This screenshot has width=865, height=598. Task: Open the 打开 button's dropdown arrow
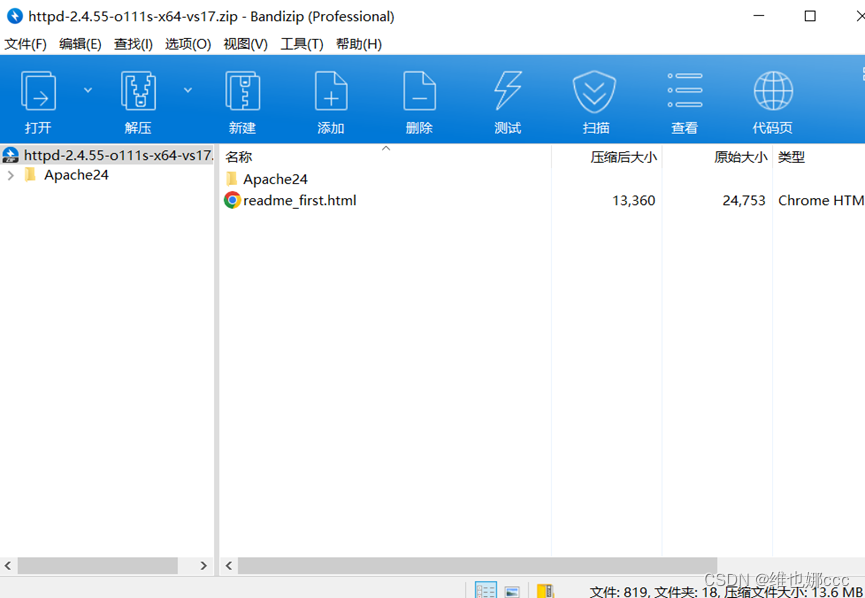click(x=86, y=90)
